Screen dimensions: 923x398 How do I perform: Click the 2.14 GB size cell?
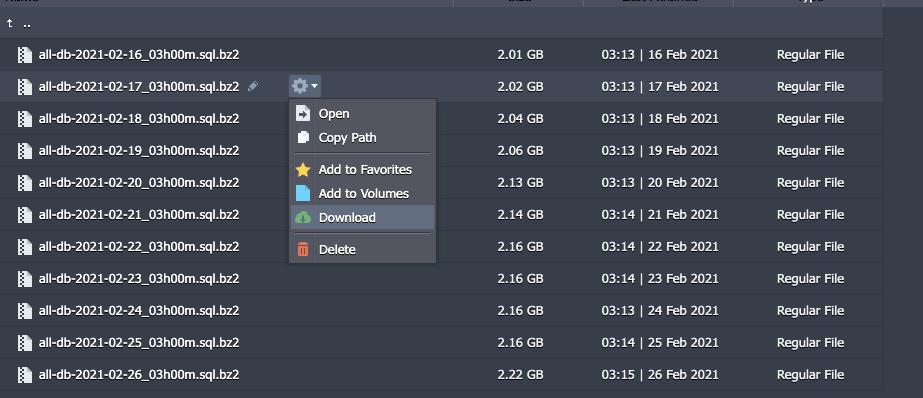(520, 214)
